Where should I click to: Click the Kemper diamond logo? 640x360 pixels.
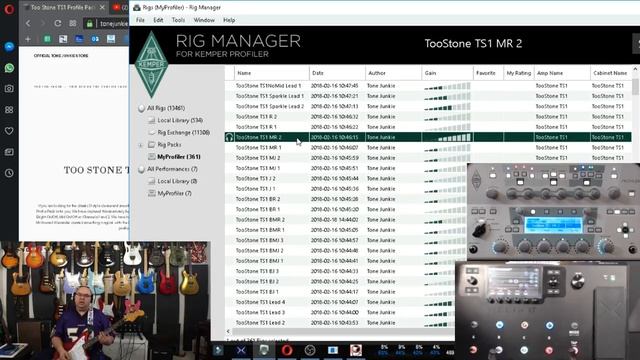pyautogui.click(x=151, y=64)
